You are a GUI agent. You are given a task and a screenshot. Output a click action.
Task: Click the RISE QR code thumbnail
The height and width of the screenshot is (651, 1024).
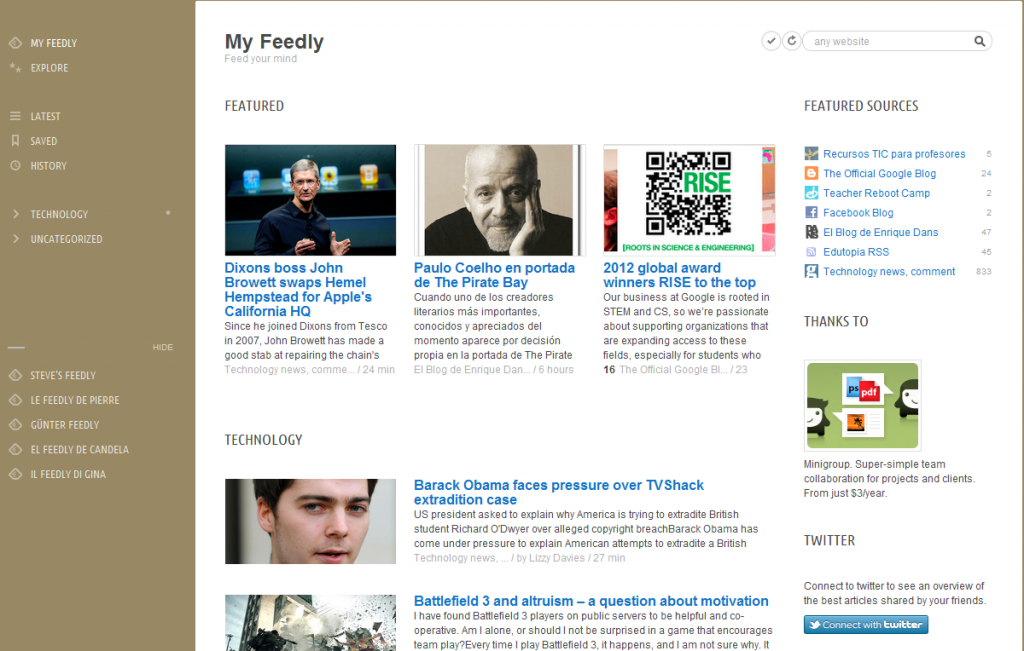[689, 200]
